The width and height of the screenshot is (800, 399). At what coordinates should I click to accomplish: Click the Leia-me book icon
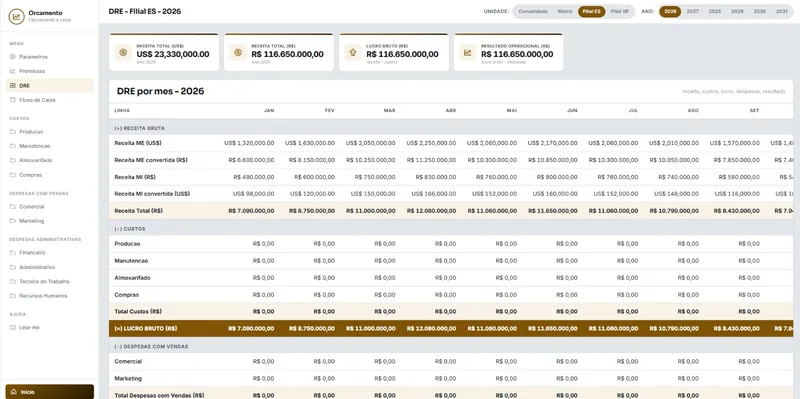pos(13,328)
